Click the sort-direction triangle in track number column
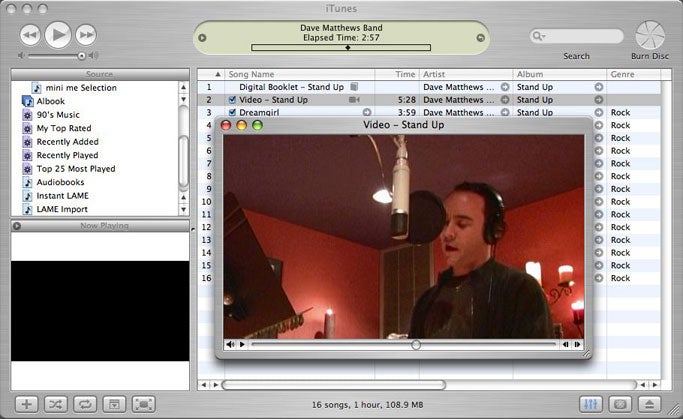Viewport: 683px width, 419px height. click(x=218, y=74)
